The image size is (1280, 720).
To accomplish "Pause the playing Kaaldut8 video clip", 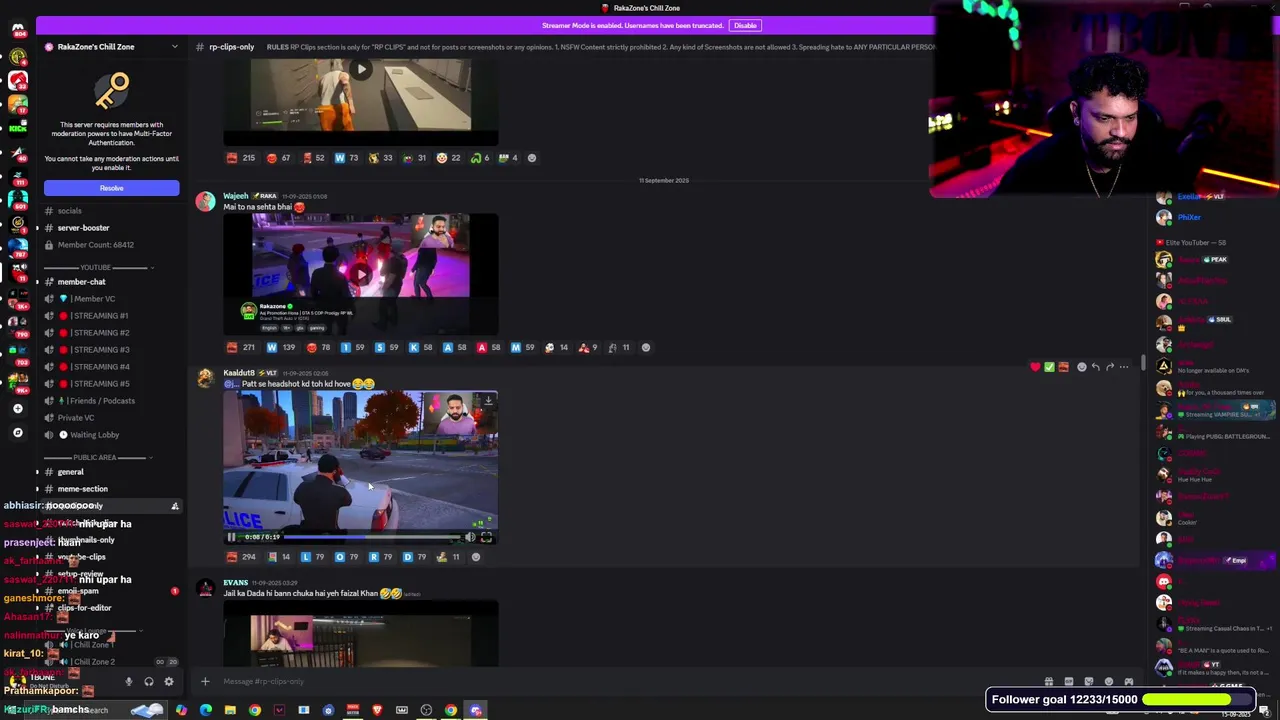I will [231, 537].
